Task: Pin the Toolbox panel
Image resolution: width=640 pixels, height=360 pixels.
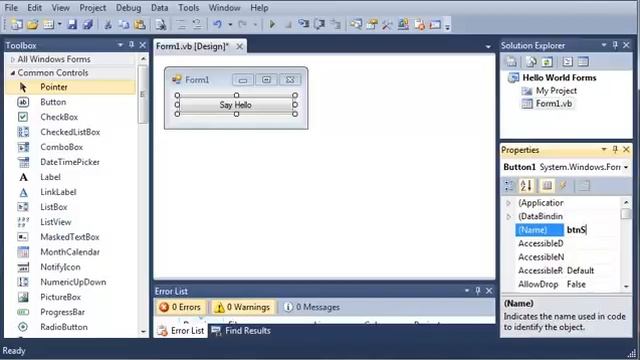Action: 131,45
